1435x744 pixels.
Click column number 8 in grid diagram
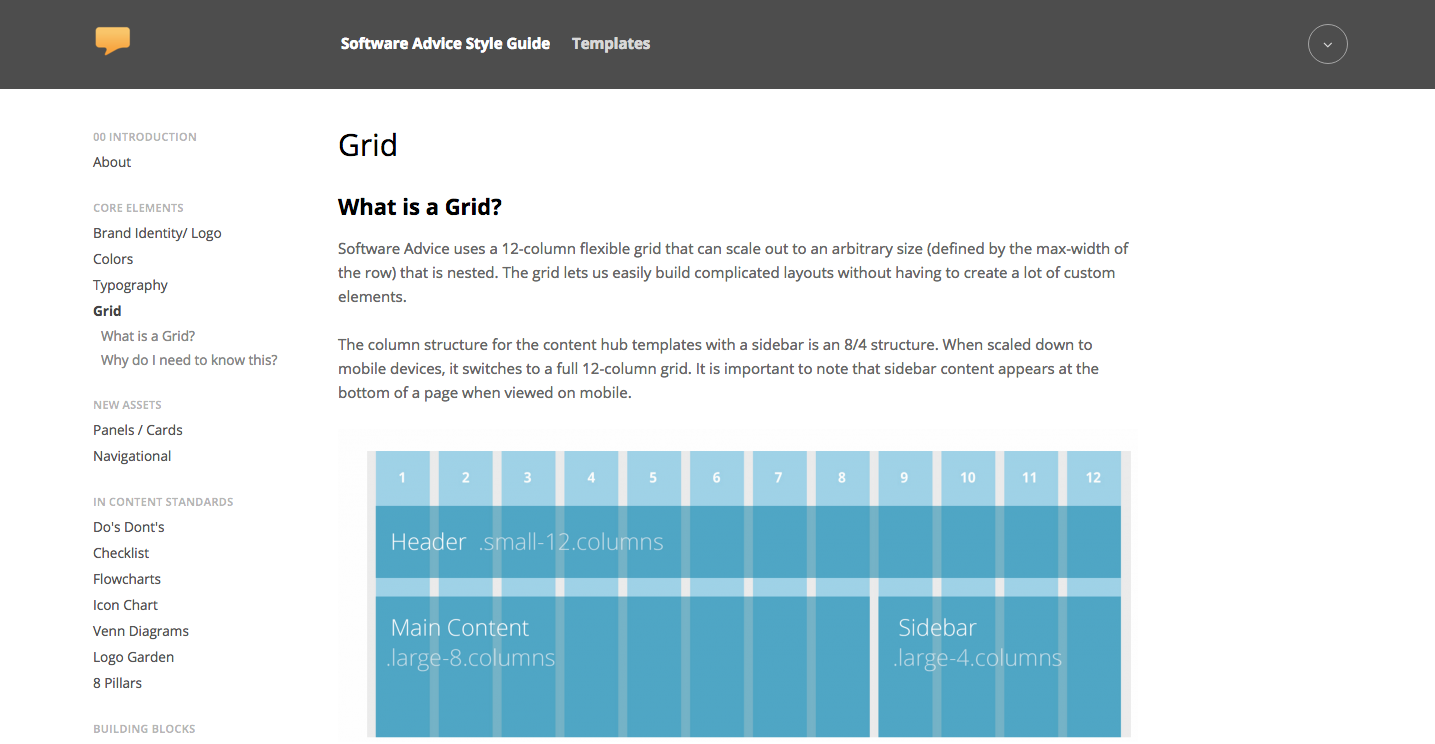point(841,478)
